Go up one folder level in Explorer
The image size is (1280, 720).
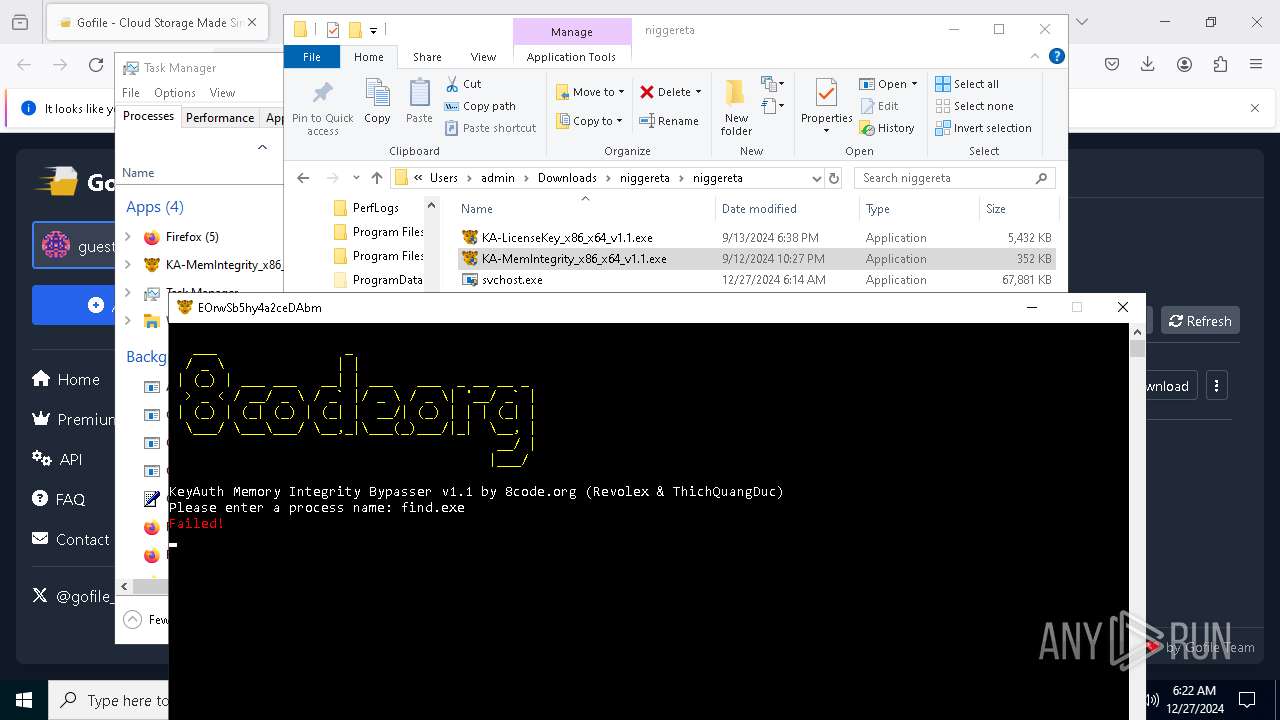point(376,178)
